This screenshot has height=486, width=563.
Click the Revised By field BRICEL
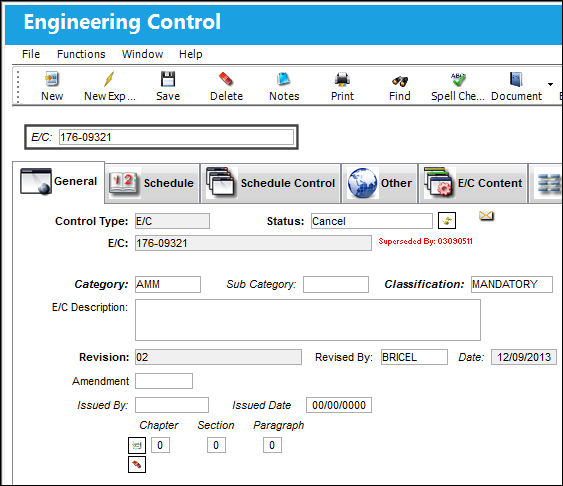[x=414, y=357]
